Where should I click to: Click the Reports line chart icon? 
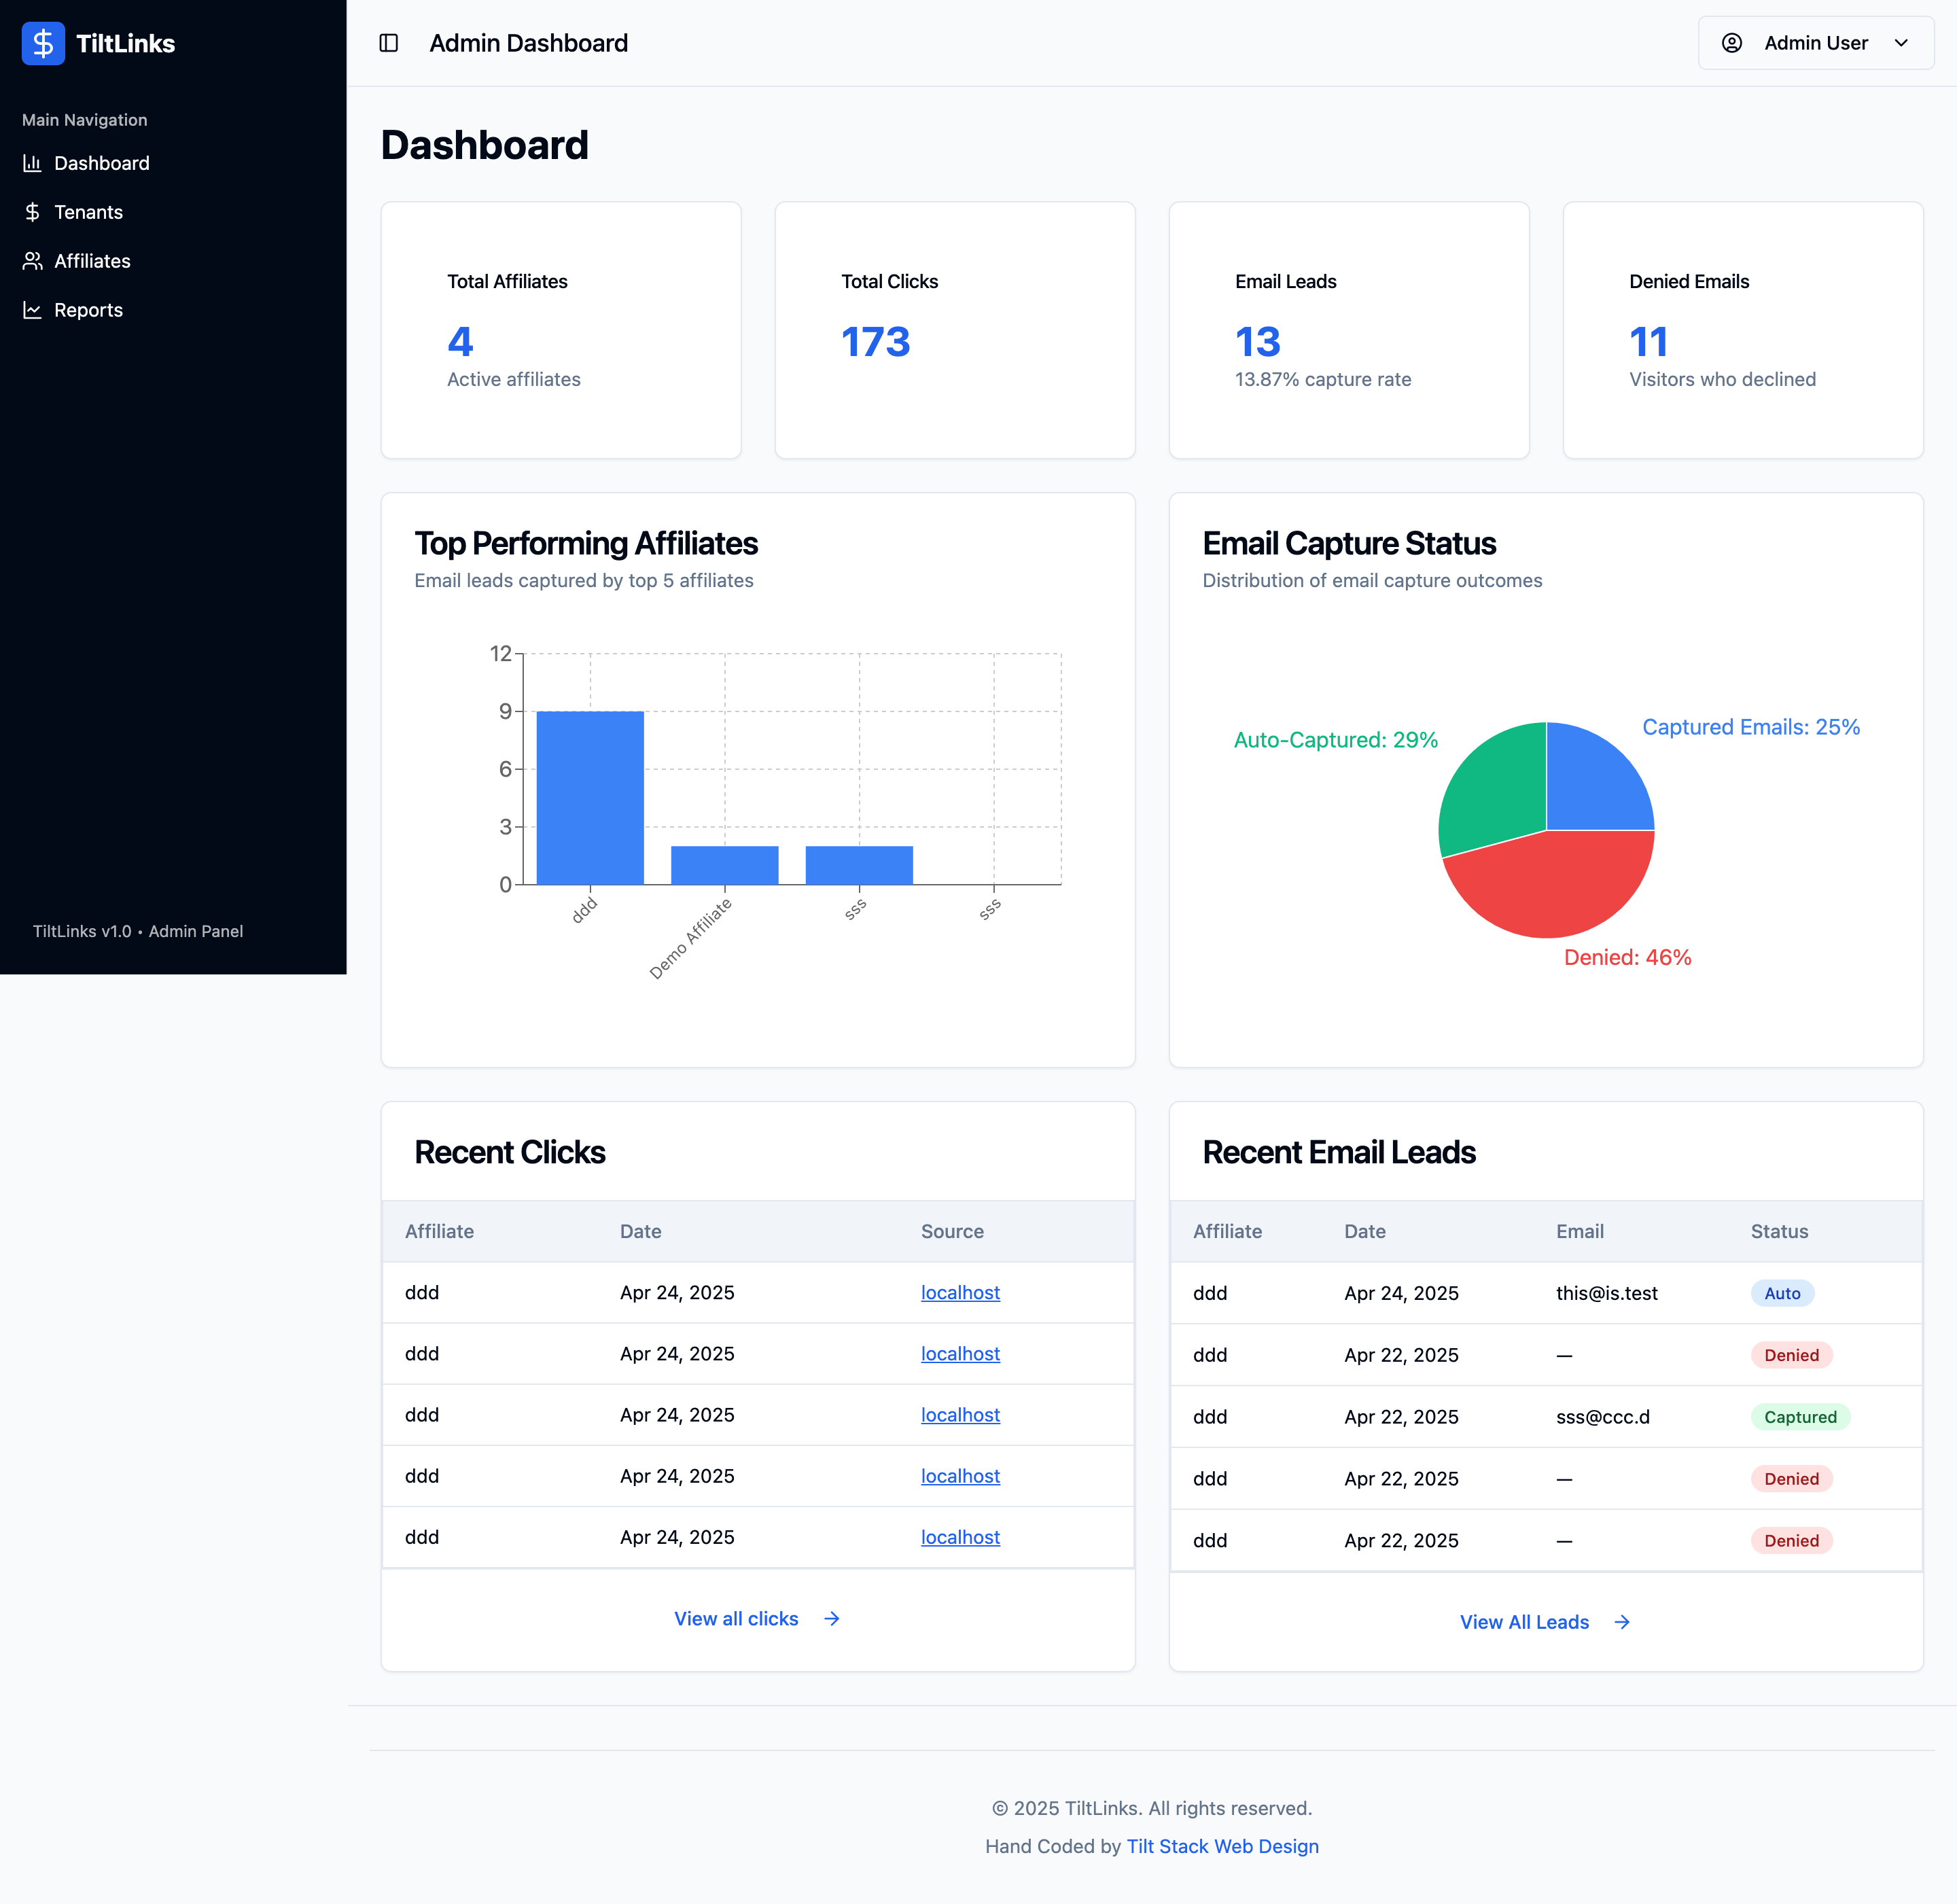click(x=32, y=310)
